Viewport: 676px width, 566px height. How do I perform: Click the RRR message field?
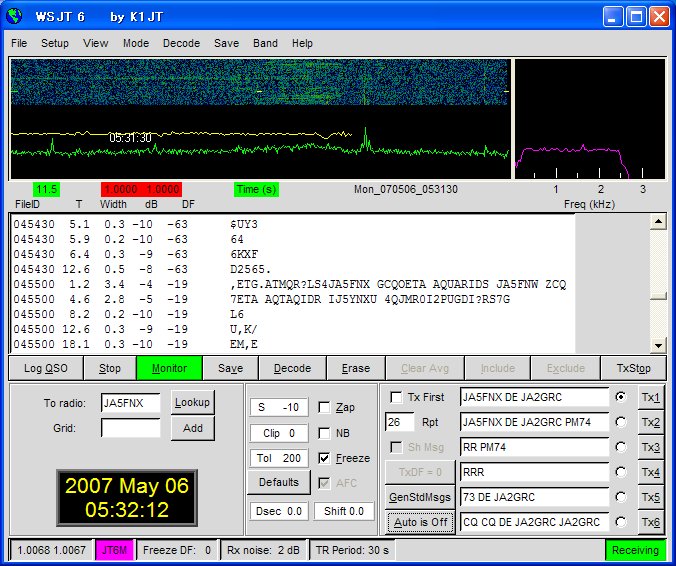pos(534,472)
